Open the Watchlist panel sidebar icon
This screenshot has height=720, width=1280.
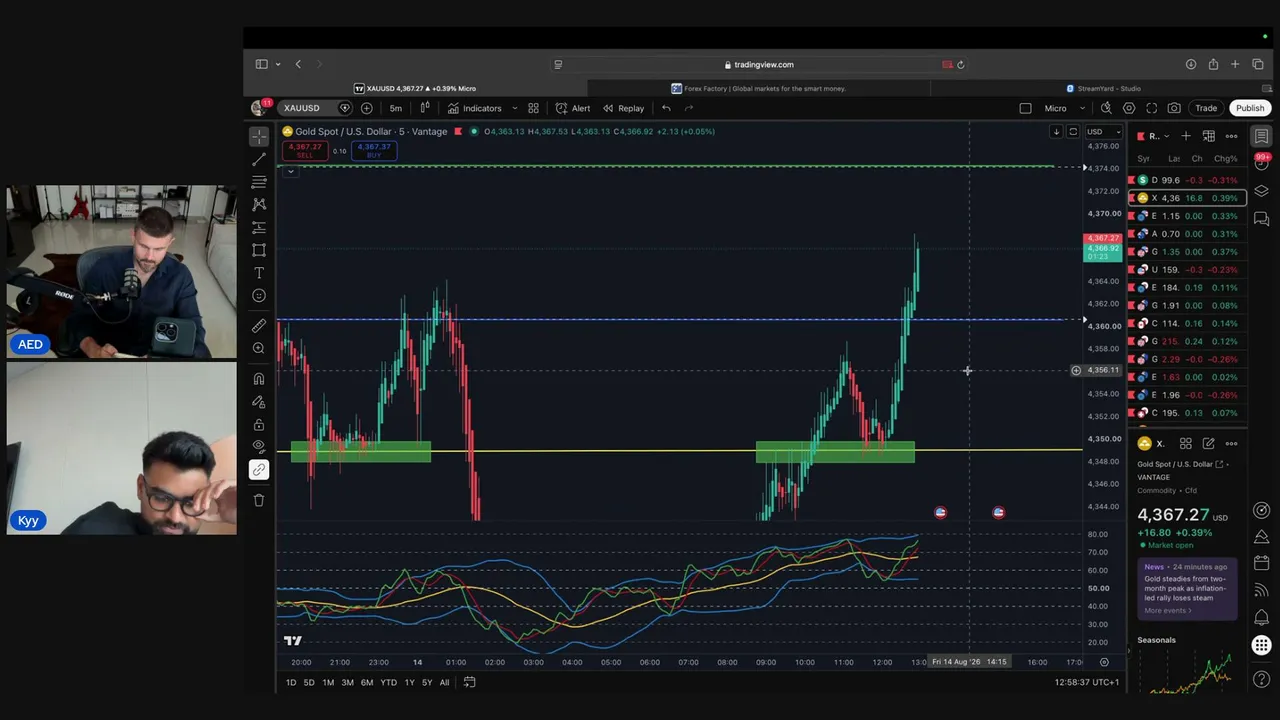click(x=1262, y=136)
